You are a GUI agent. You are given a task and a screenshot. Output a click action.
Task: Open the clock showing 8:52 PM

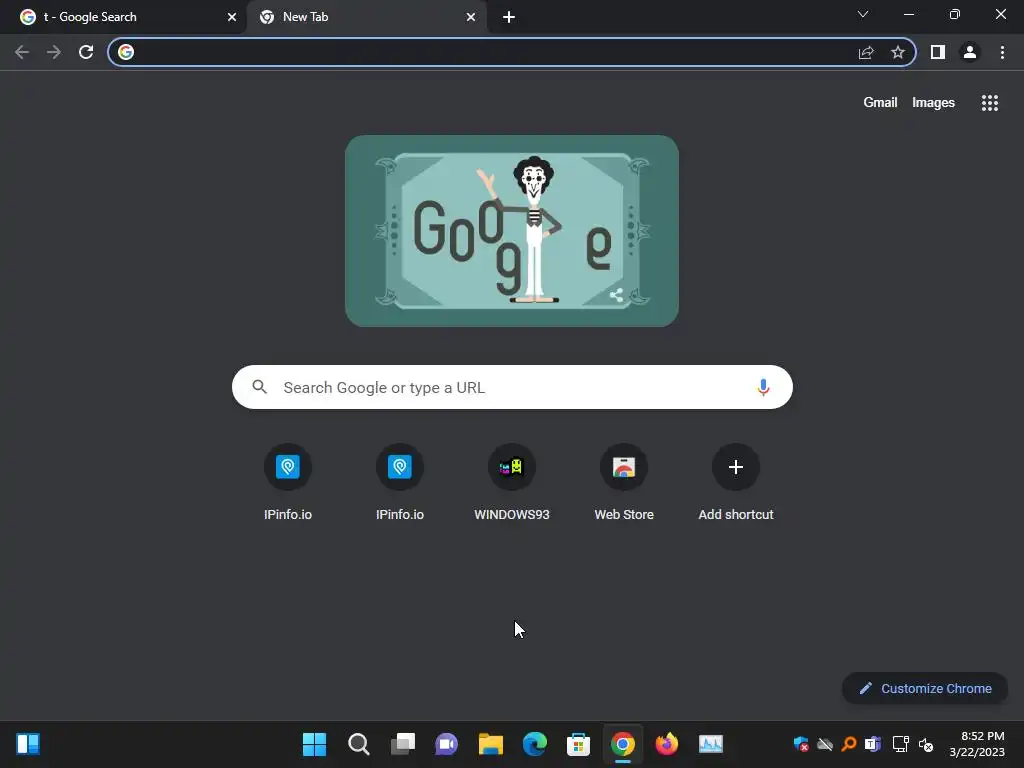click(977, 744)
